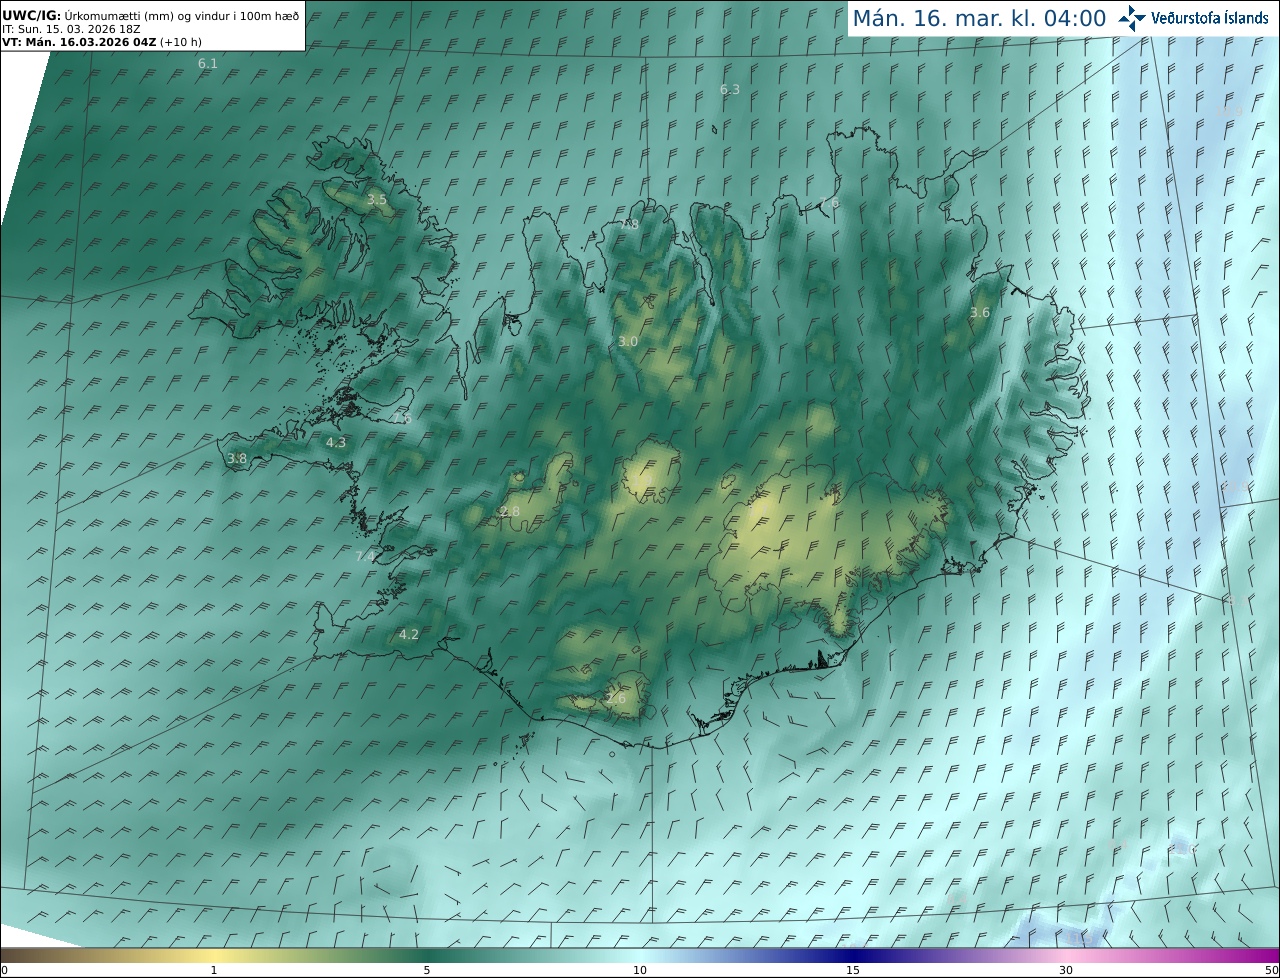This screenshot has height=978, width=1280.
Task: Click the Veðurstofa Íslands name text
Action: (x=1210, y=18)
